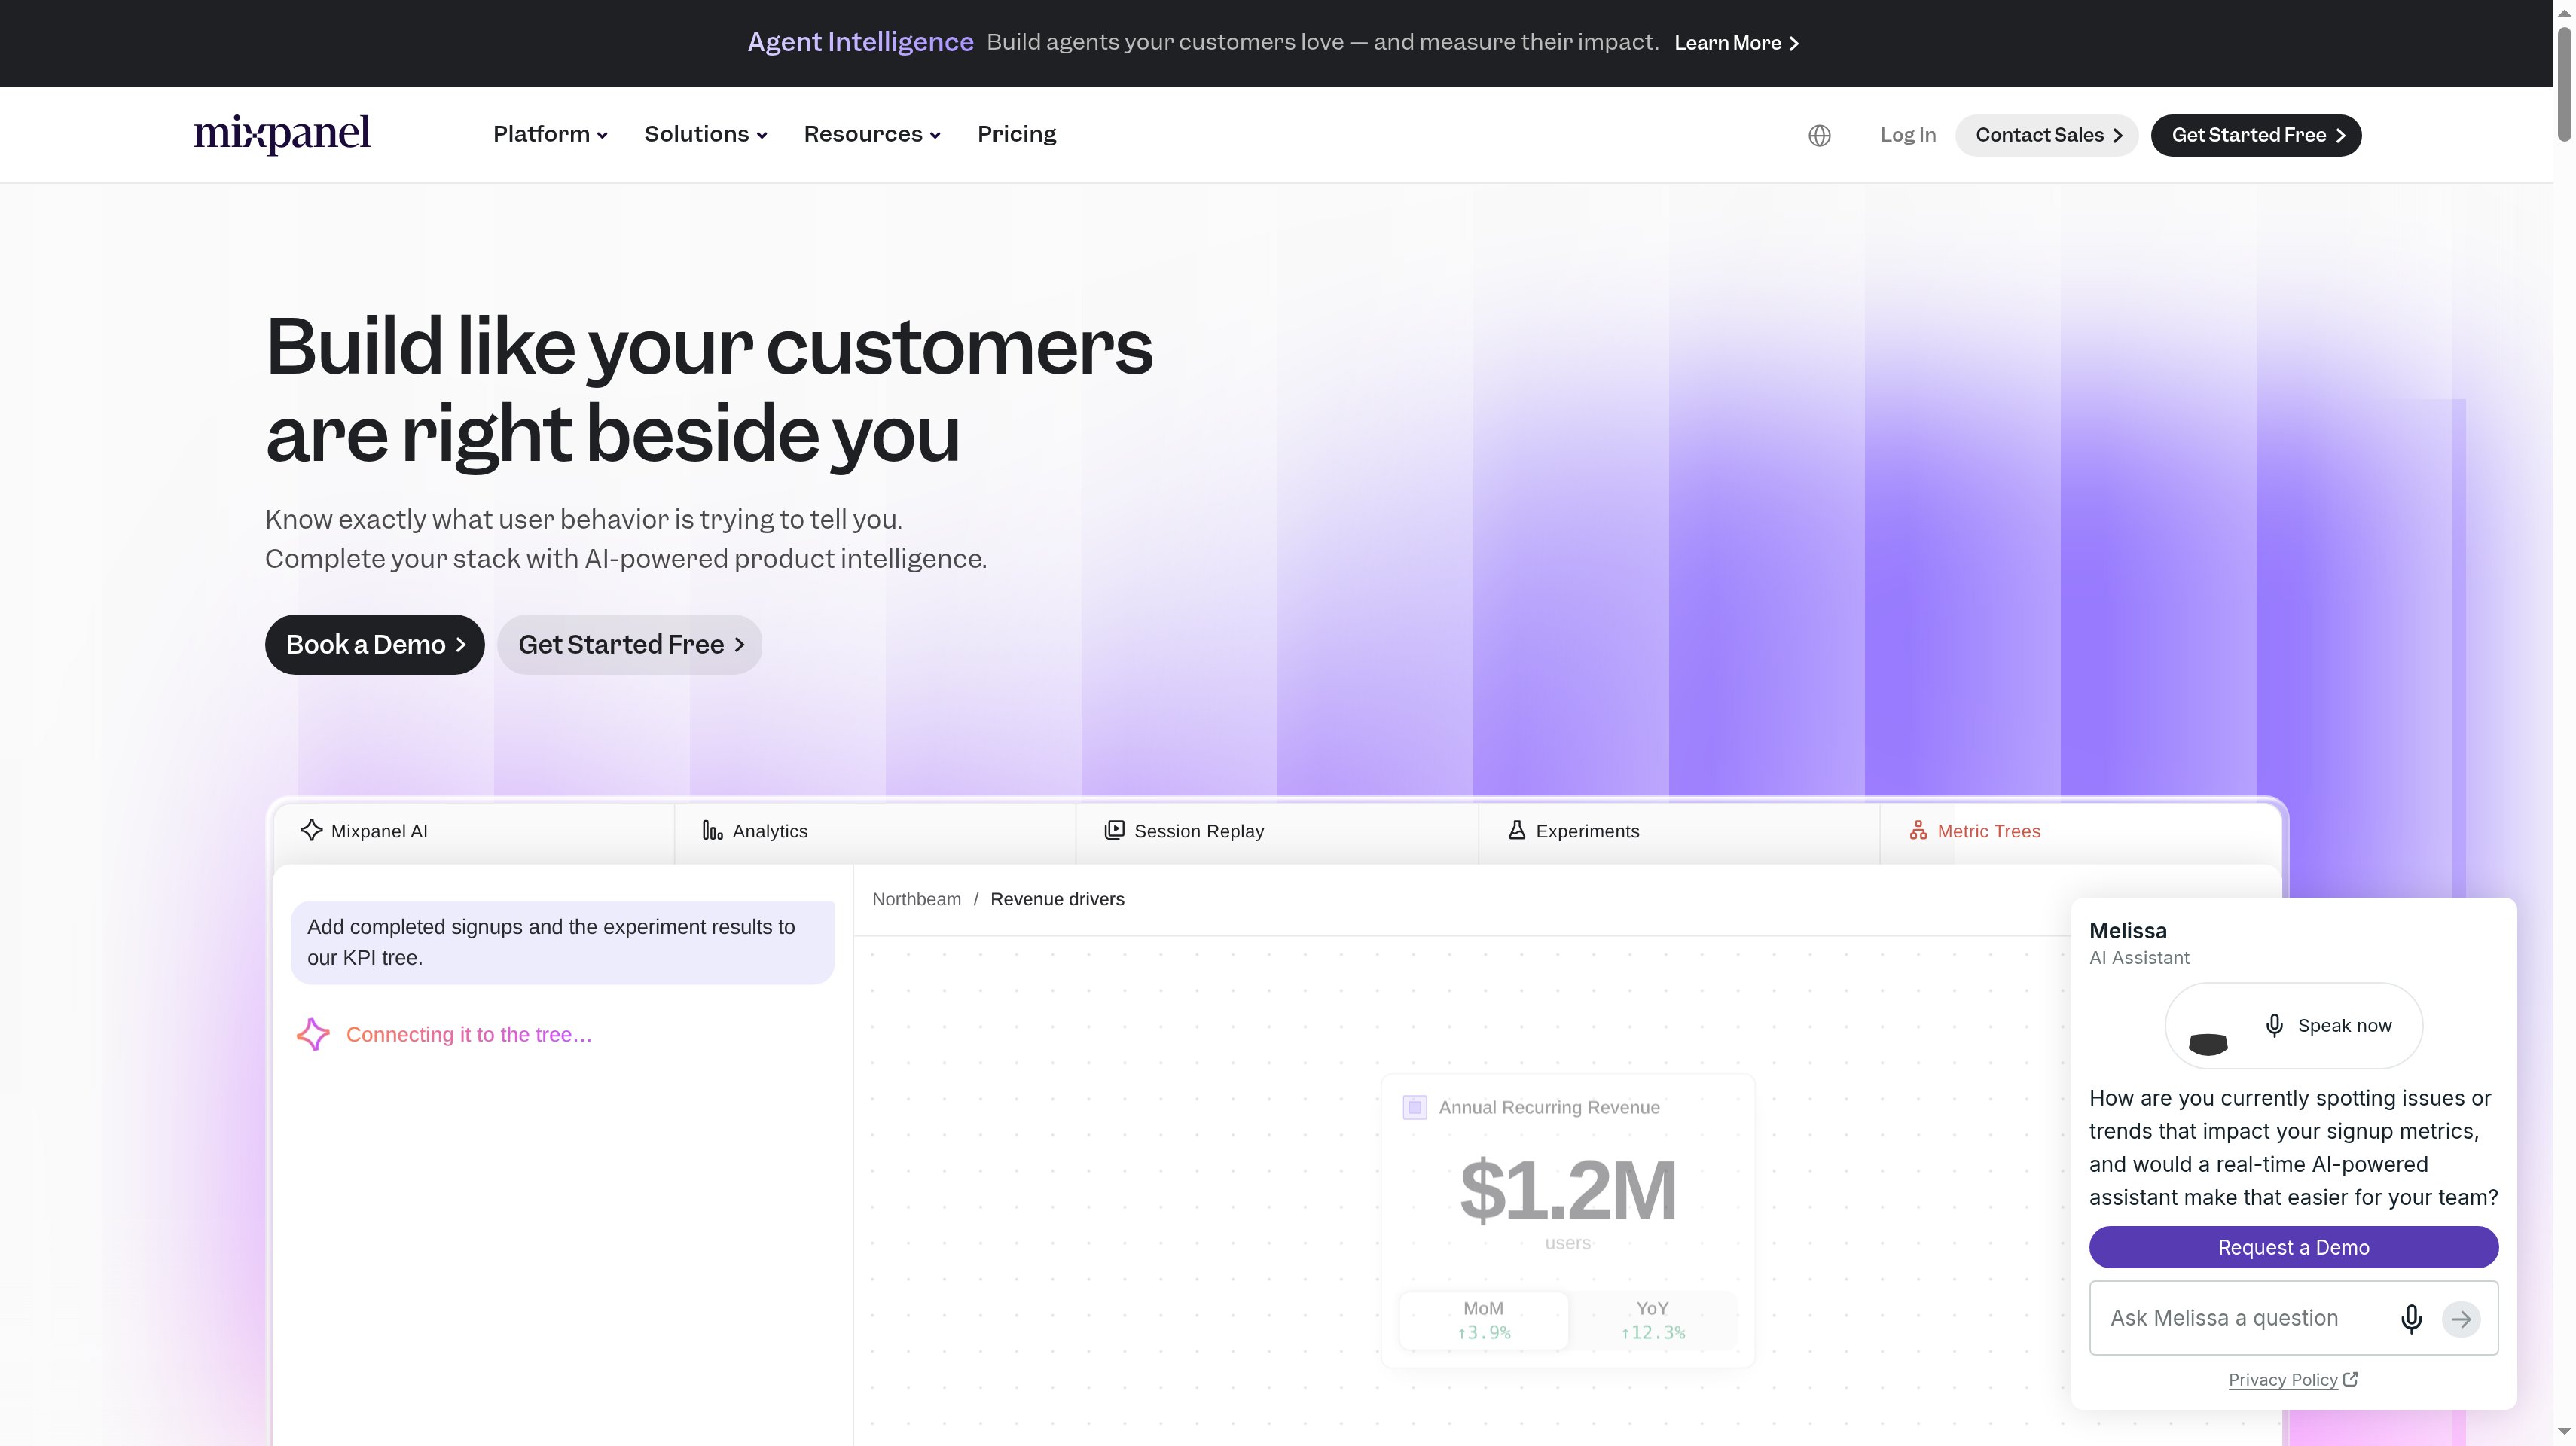The image size is (2576, 1446).
Task: Click the Revenue drivers breadcrumb
Action: [x=1057, y=899]
